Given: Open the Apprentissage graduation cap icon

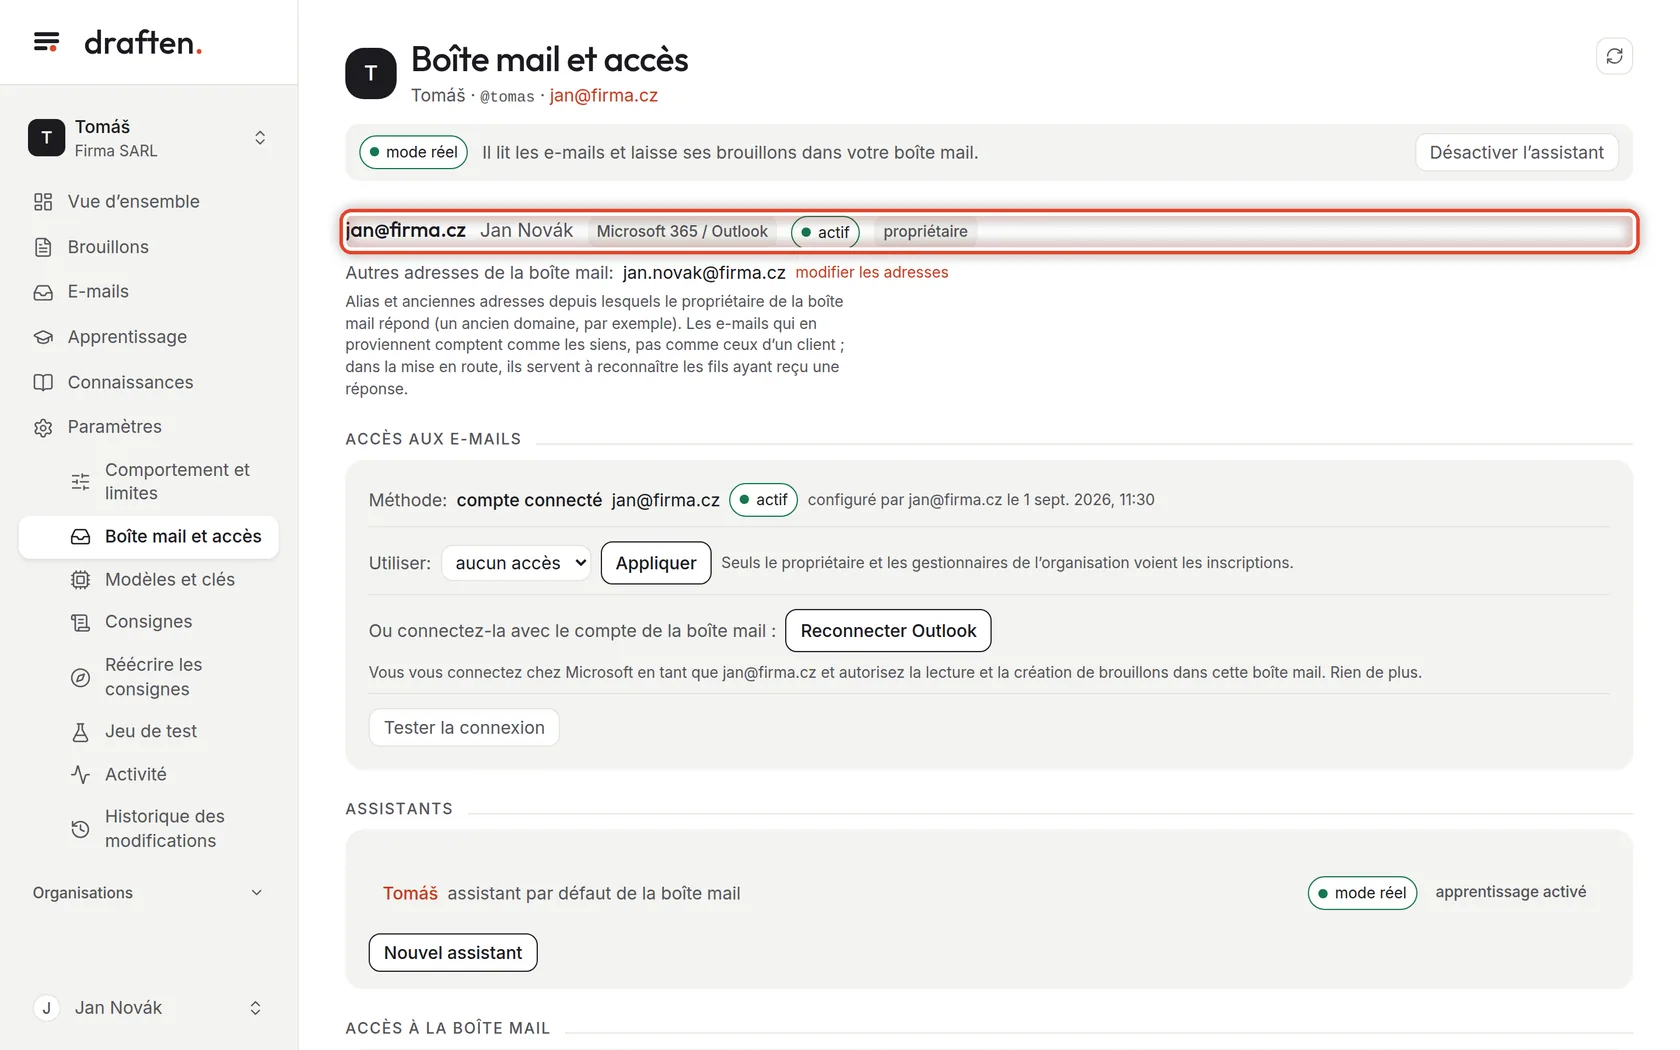Looking at the screenshot, I should point(43,337).
